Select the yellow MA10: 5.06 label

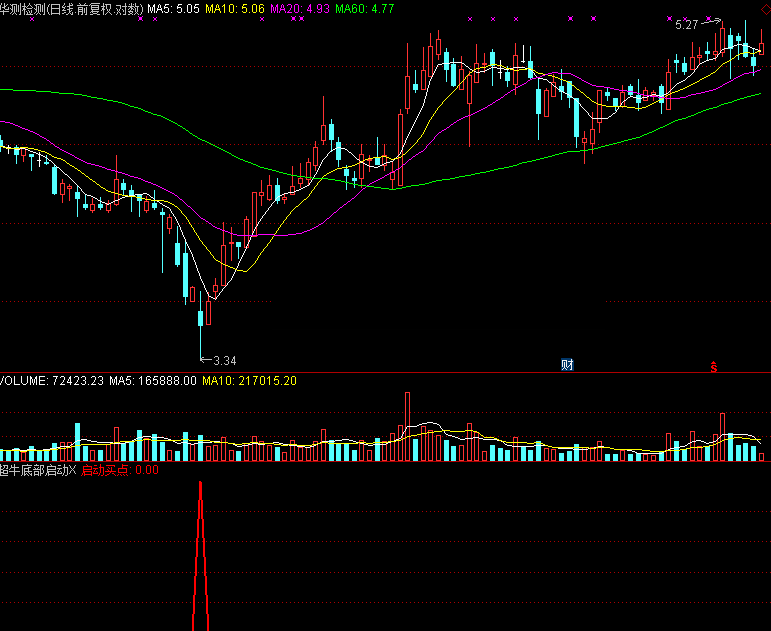pos(235,9)
